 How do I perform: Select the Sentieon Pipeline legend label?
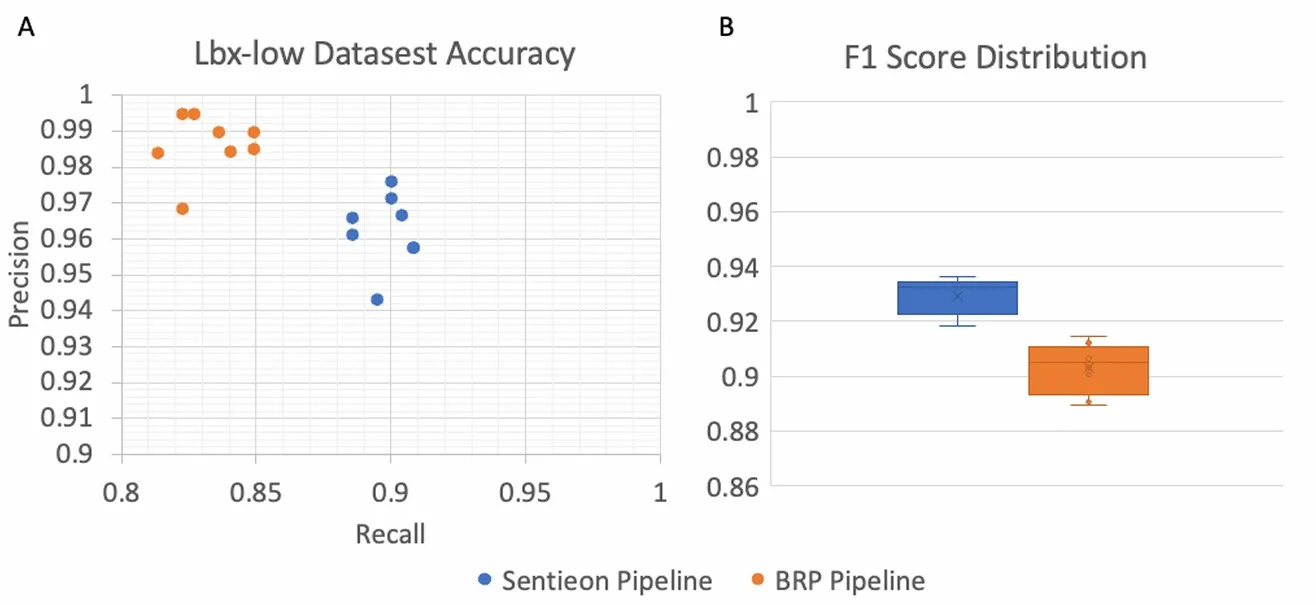click(606, 581)
